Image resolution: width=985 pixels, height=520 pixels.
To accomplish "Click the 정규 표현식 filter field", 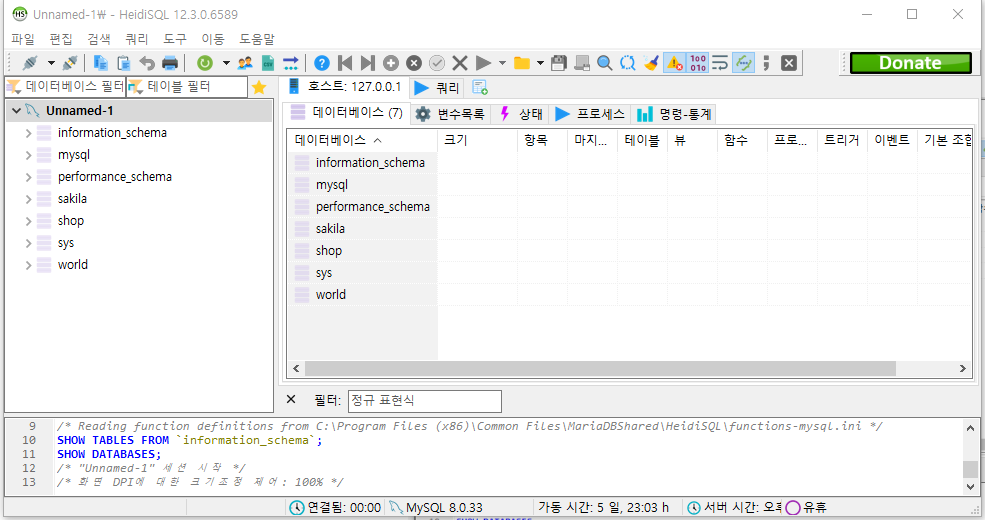I will pyautogui.click(x=425, y=401).
